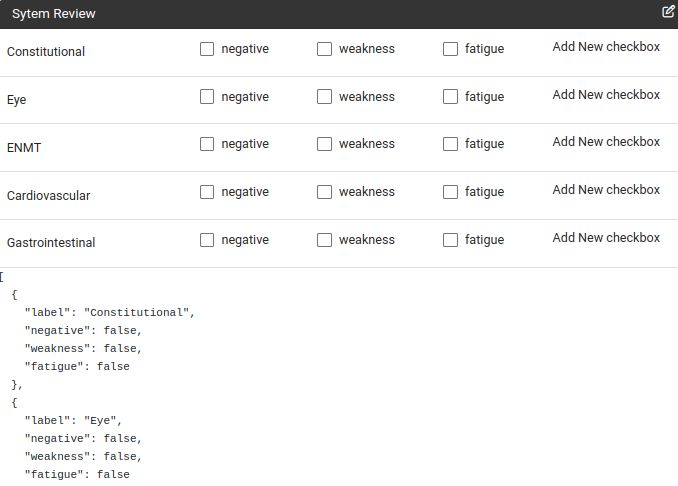Click Add New checkbox for Cardiovascular

606,190
